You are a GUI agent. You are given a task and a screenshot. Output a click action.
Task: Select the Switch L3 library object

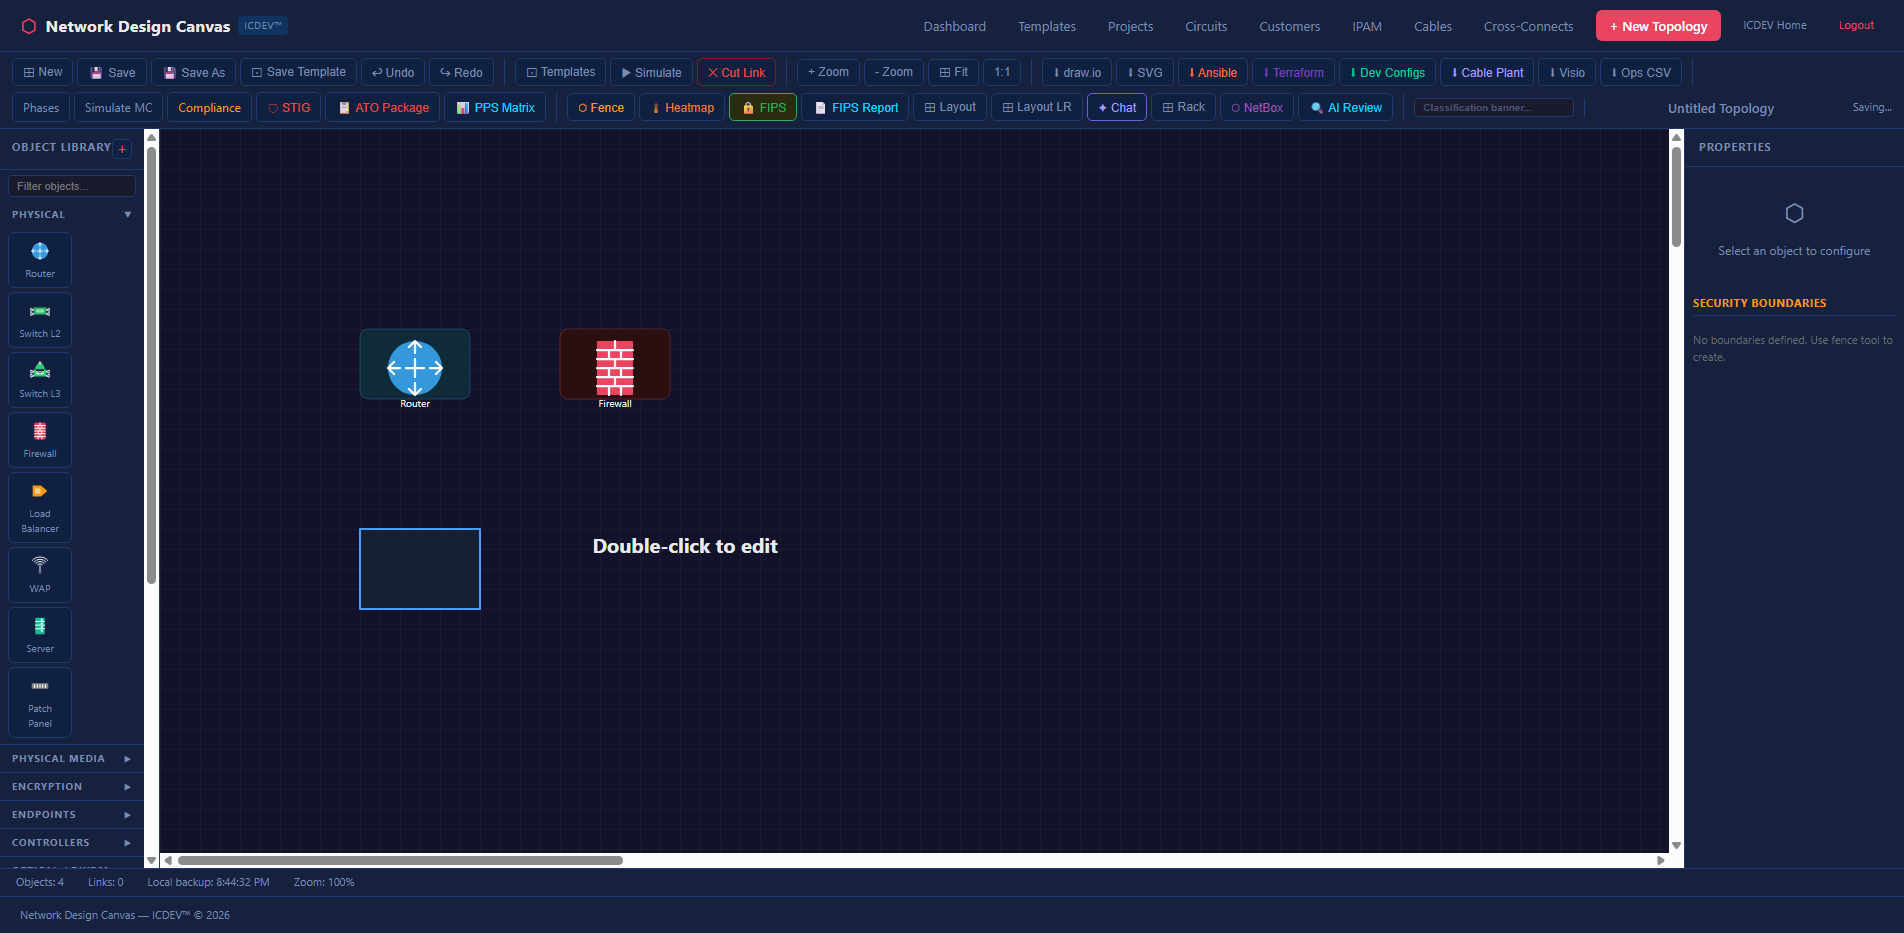[40, 380]
